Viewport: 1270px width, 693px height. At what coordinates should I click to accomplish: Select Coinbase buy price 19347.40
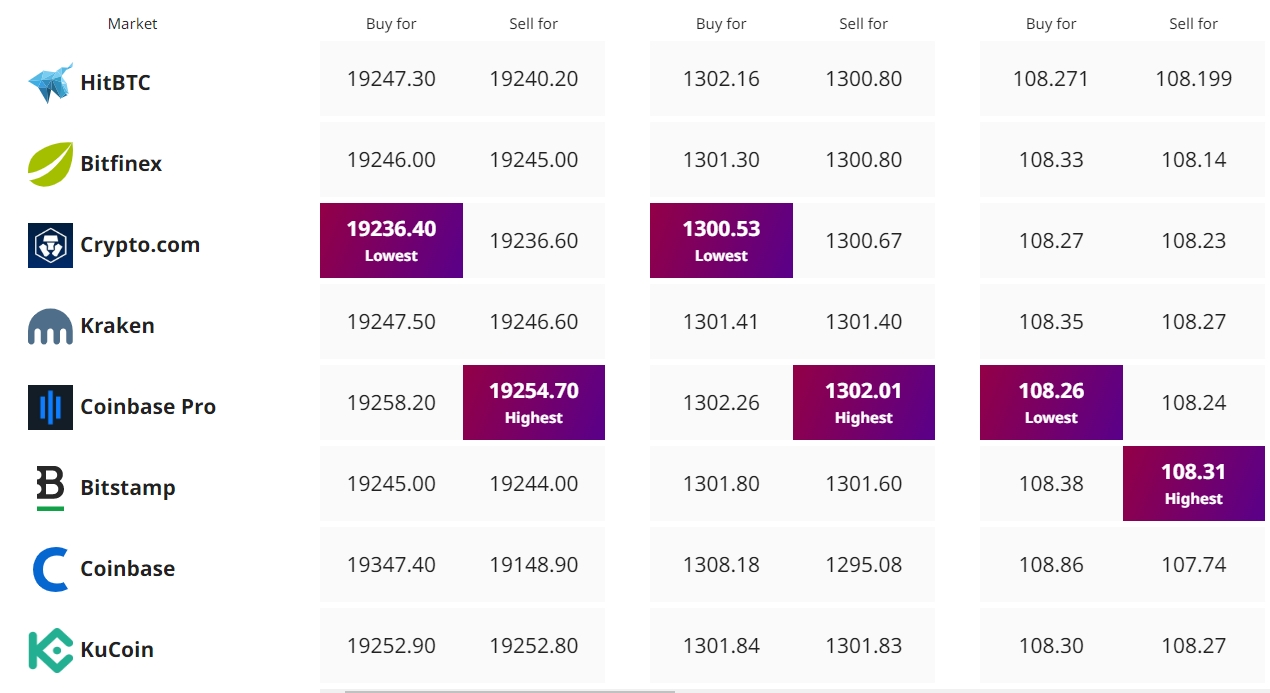(391, 565)
